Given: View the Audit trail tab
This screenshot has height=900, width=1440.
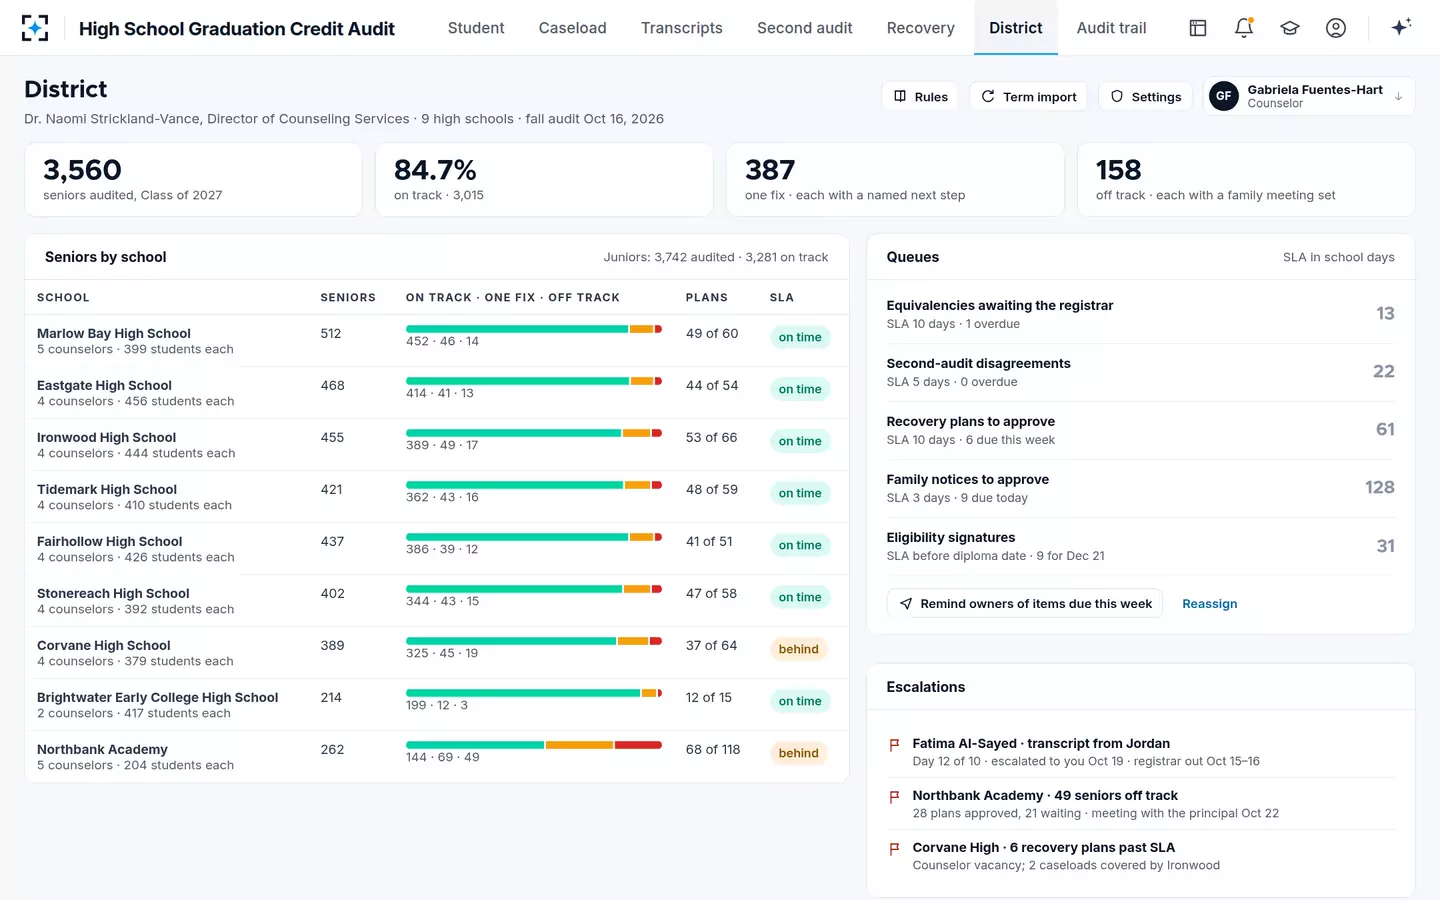Looking at the screenshot, I should [x=1112, y=28].
